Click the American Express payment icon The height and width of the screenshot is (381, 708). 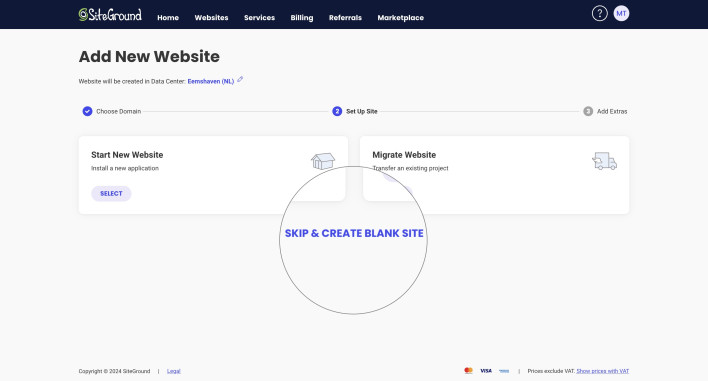[x=504, y=371]
